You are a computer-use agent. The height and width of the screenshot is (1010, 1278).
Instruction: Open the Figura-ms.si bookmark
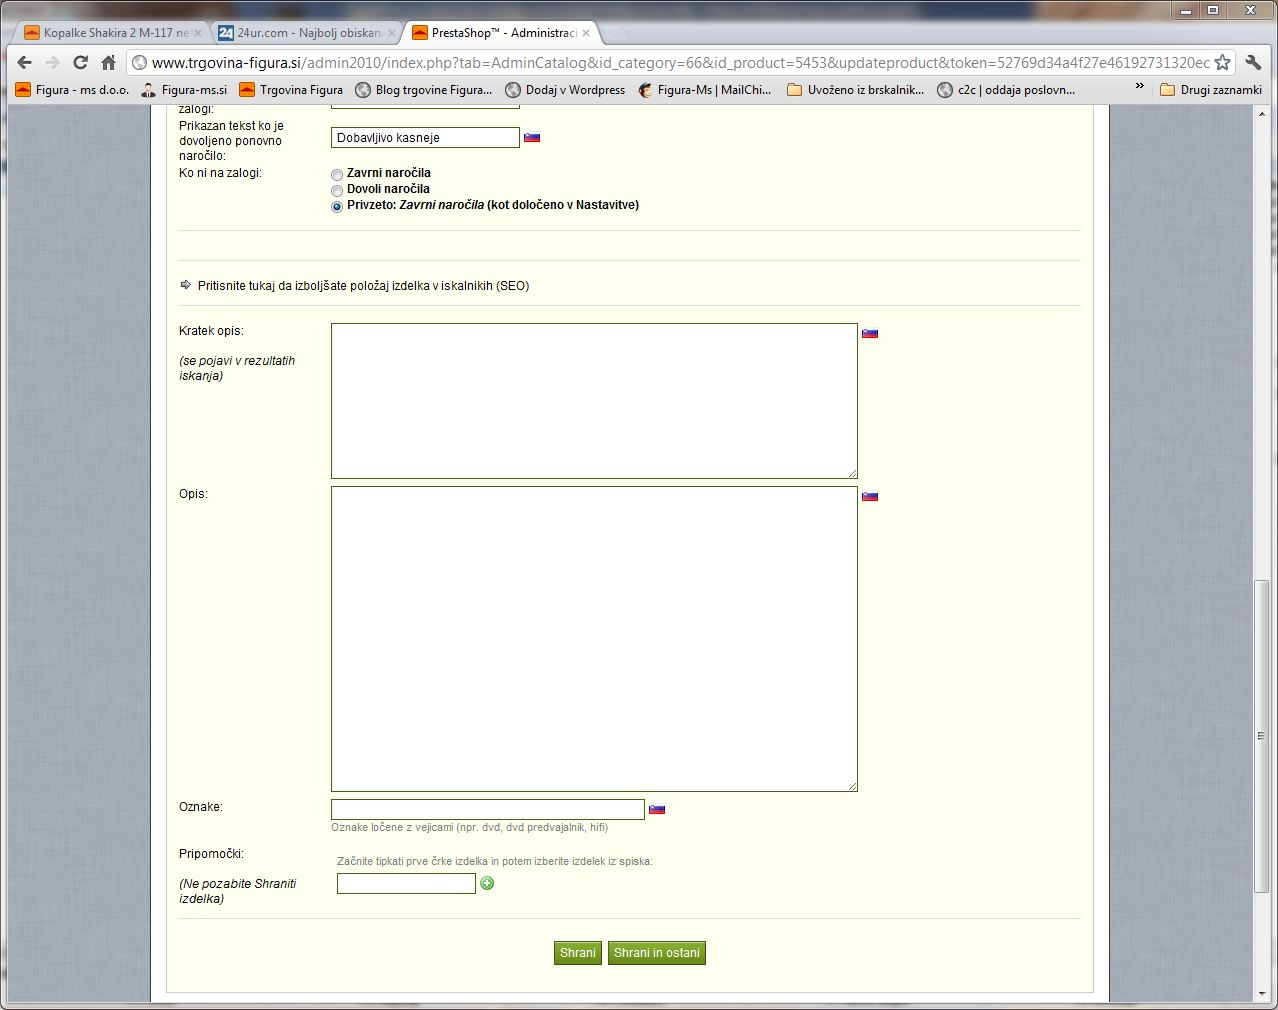tap(185, 90)
